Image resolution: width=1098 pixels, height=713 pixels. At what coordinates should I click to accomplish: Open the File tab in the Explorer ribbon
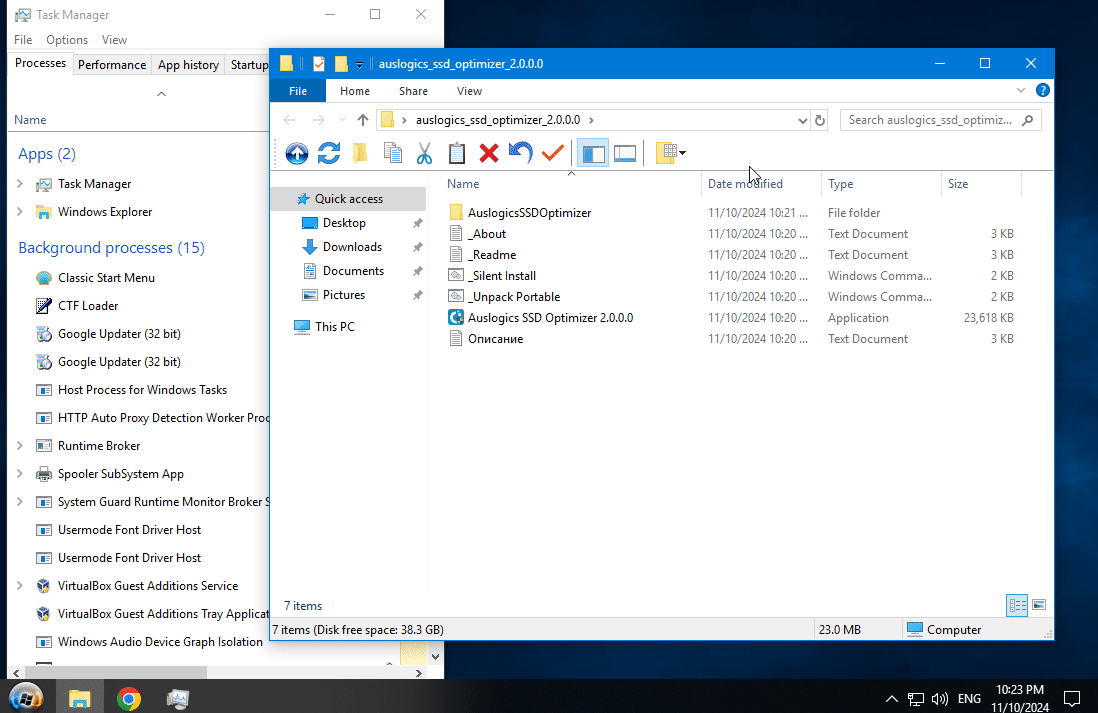[298, 91]
